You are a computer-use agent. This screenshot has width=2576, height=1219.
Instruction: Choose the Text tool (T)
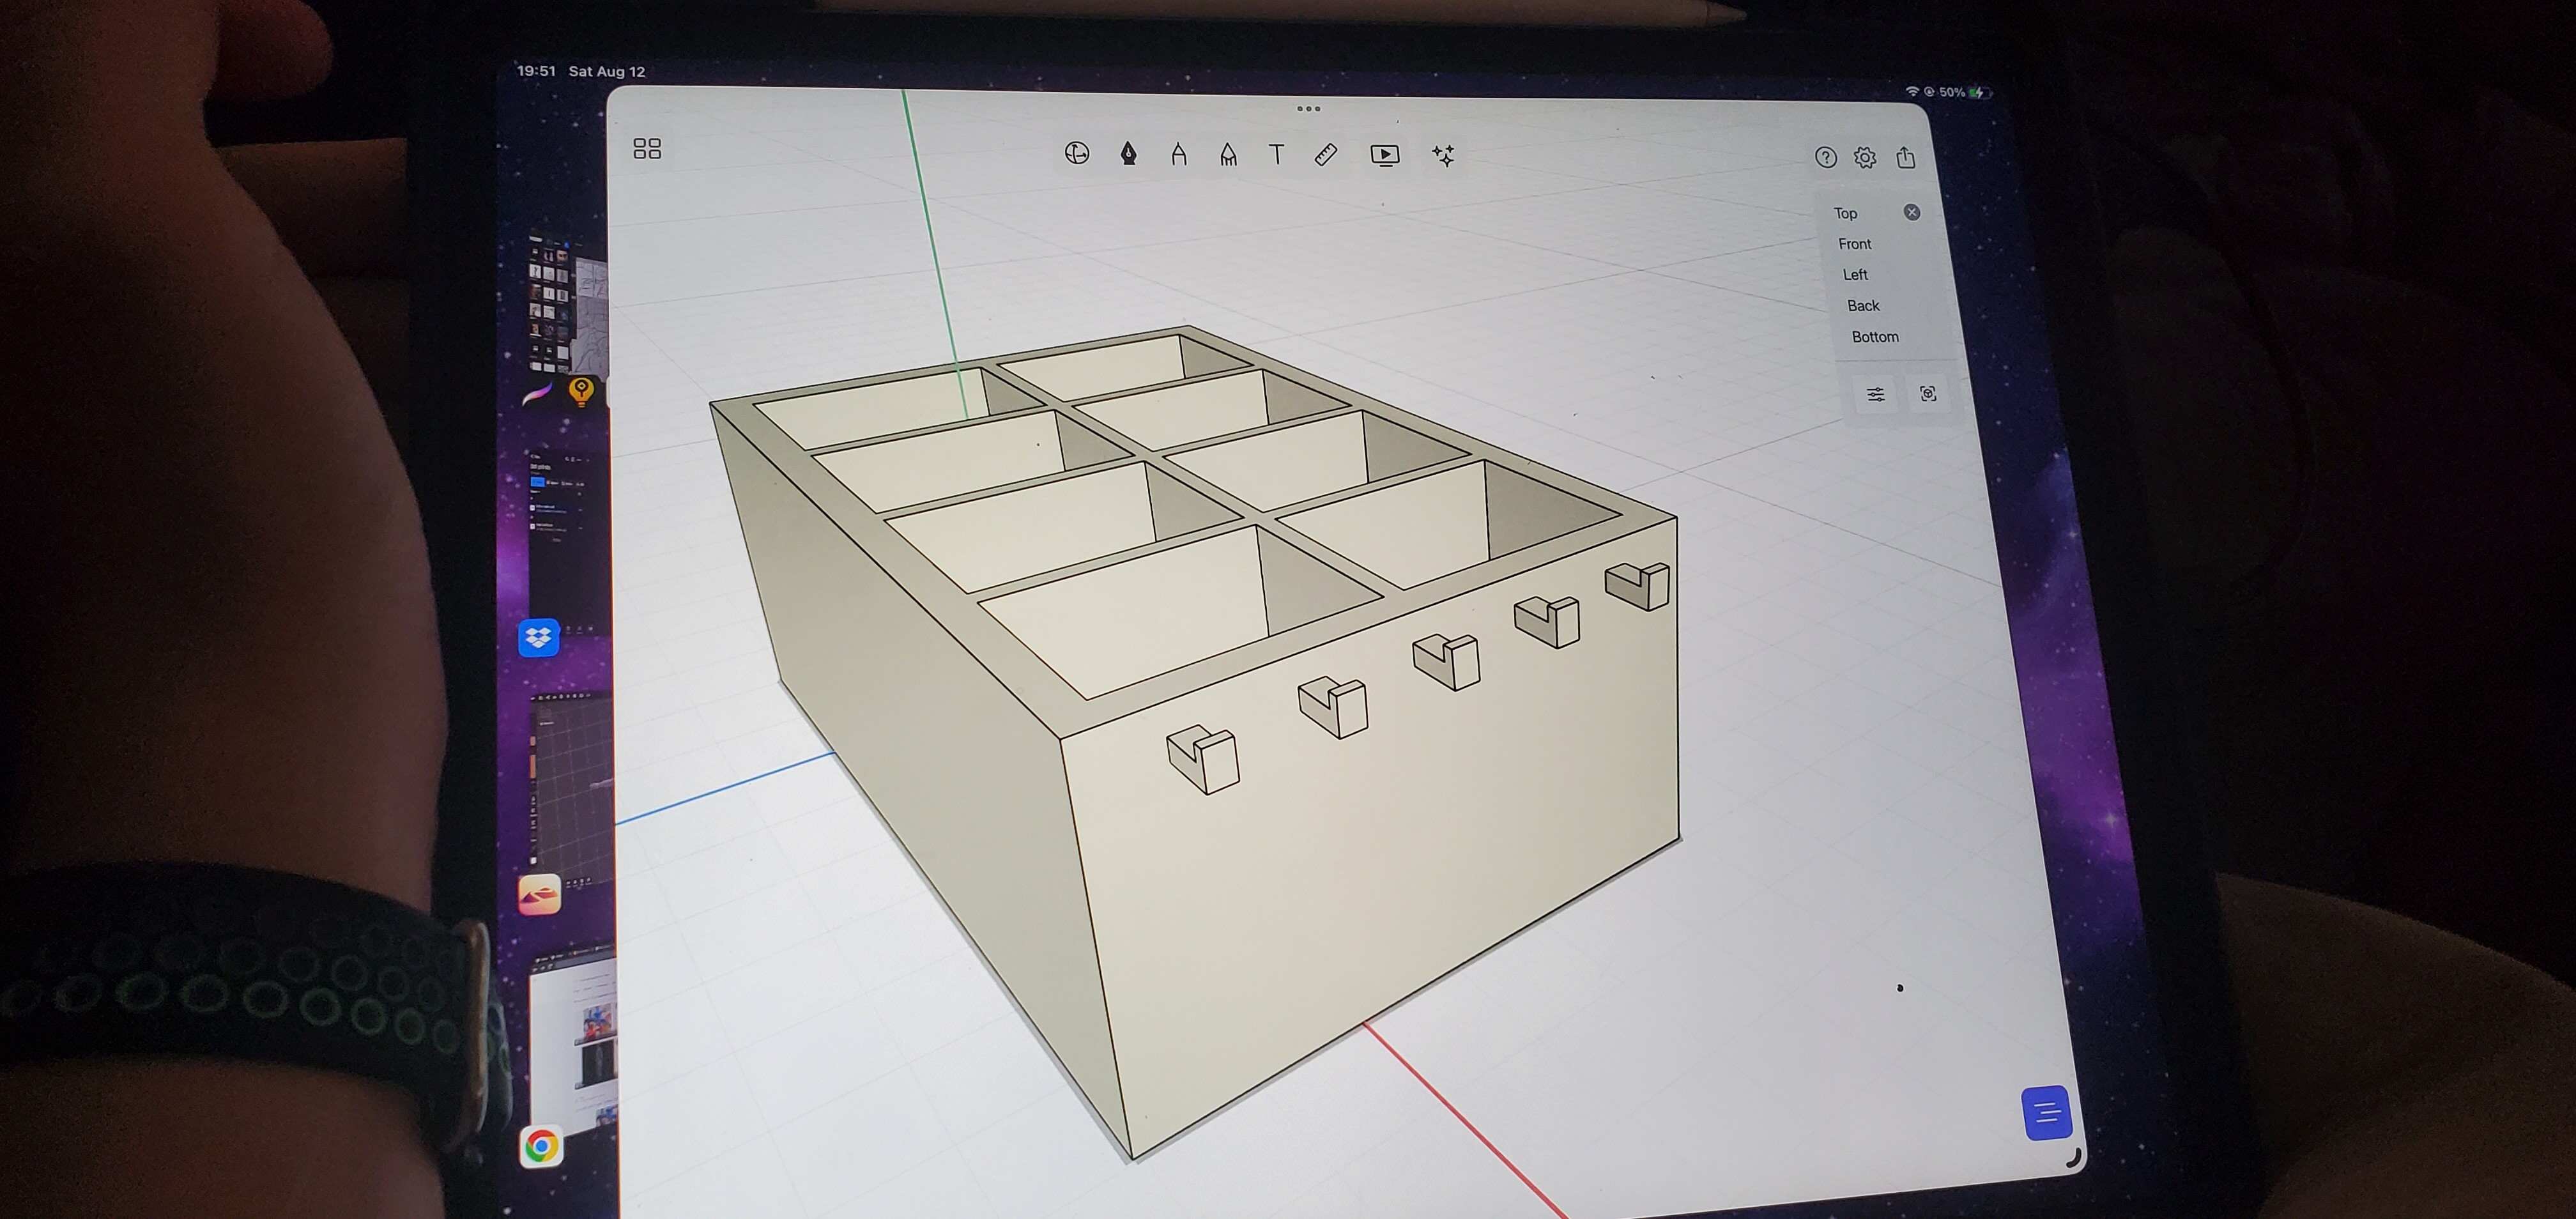coord(1276,154)
